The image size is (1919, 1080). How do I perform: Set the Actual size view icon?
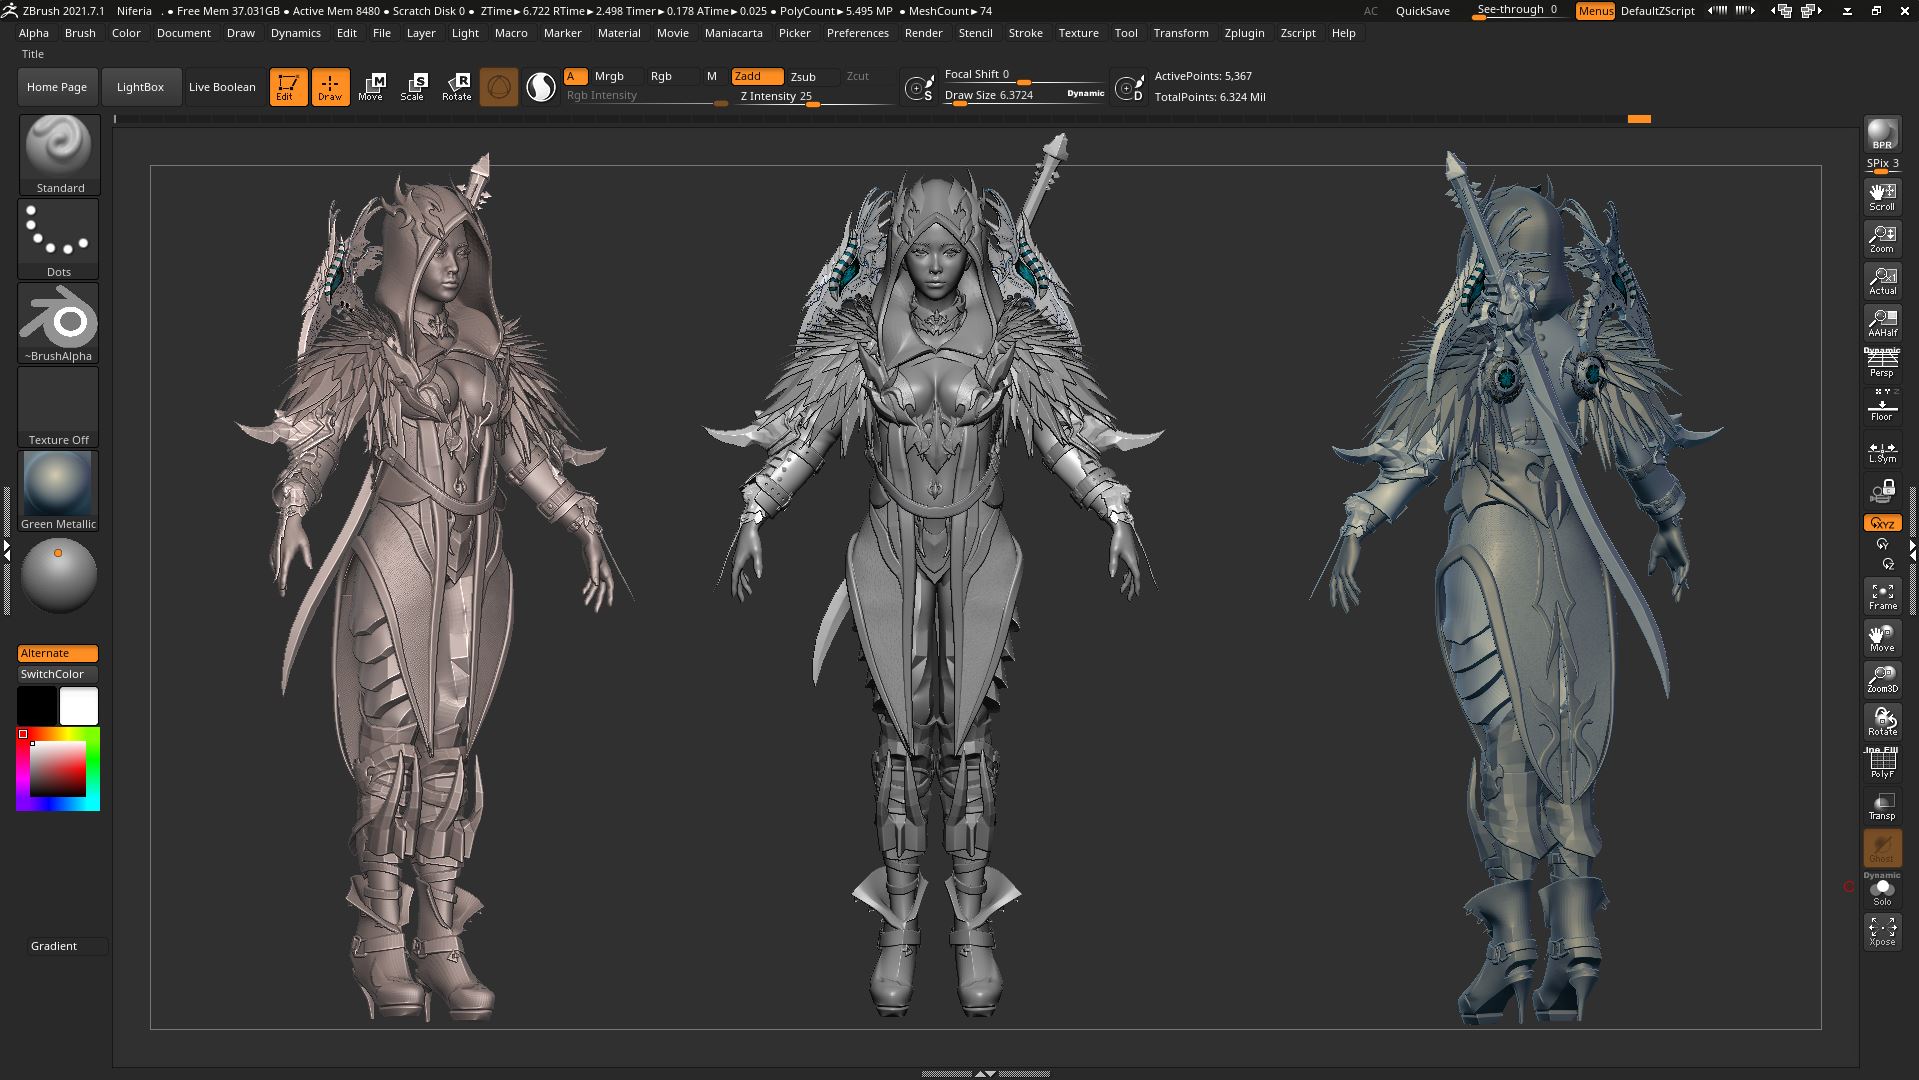tap(1882, 280)
